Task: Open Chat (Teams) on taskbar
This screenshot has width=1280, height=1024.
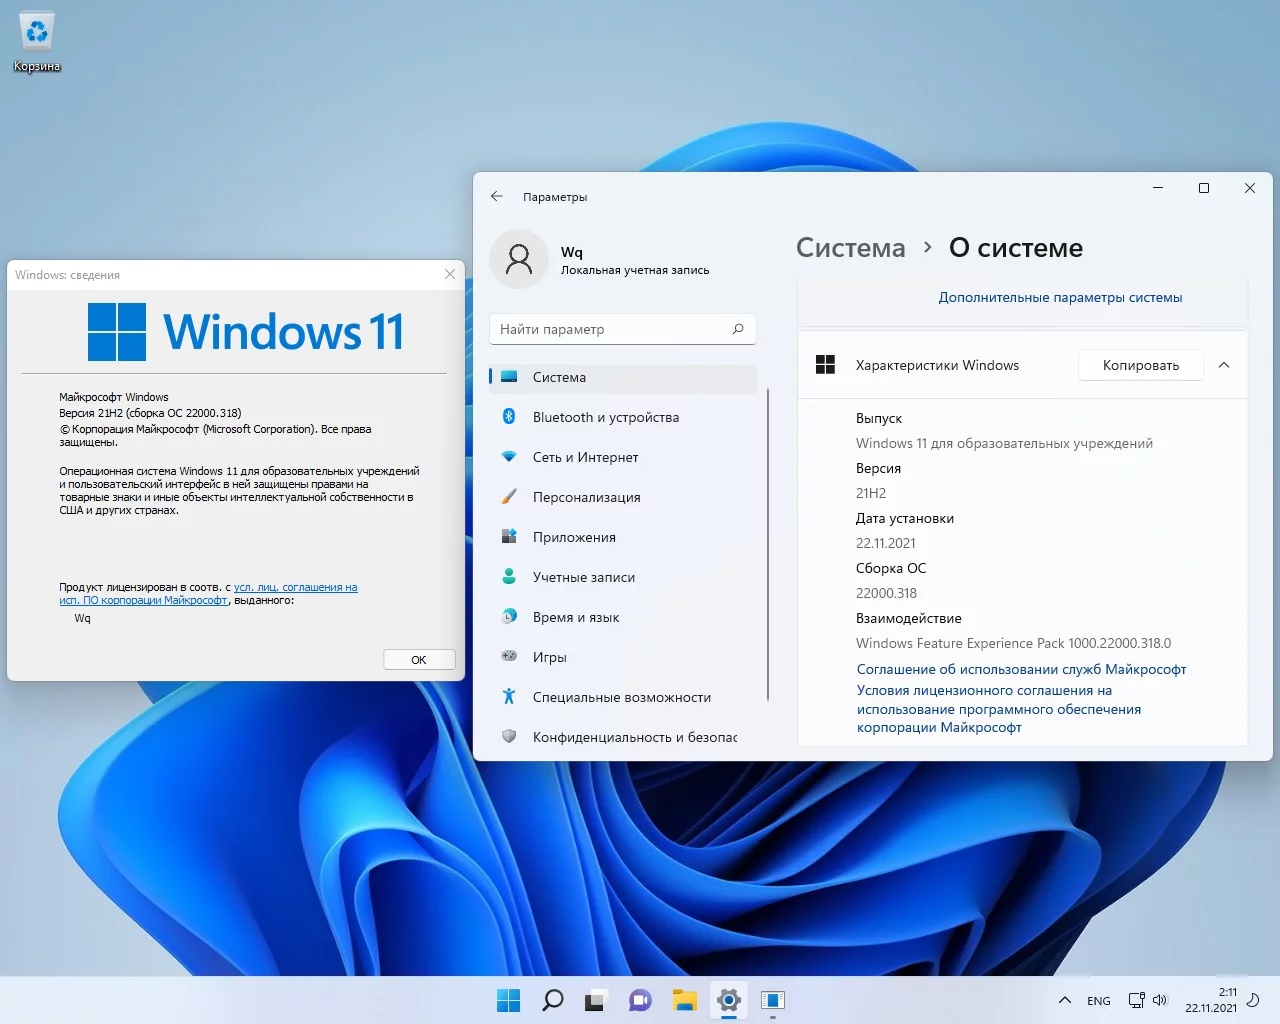Action: tap(640, 1000)
